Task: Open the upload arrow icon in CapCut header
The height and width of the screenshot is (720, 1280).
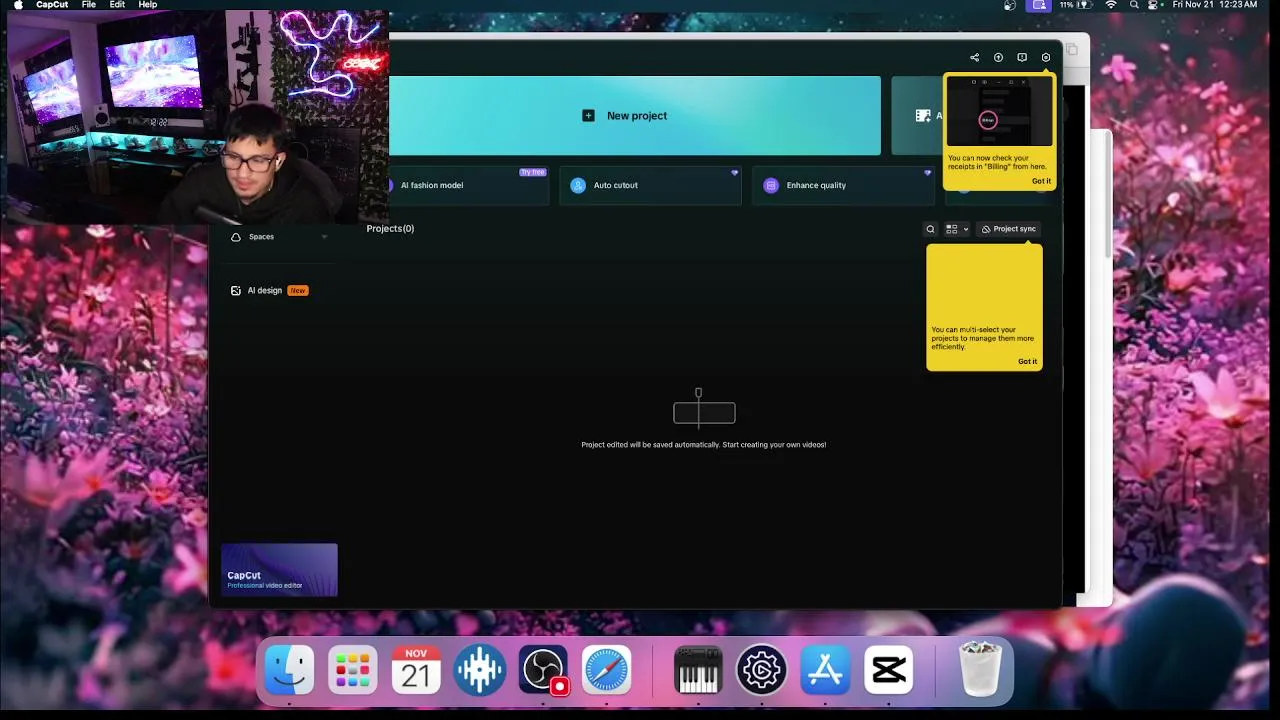Action: (998, 57)
